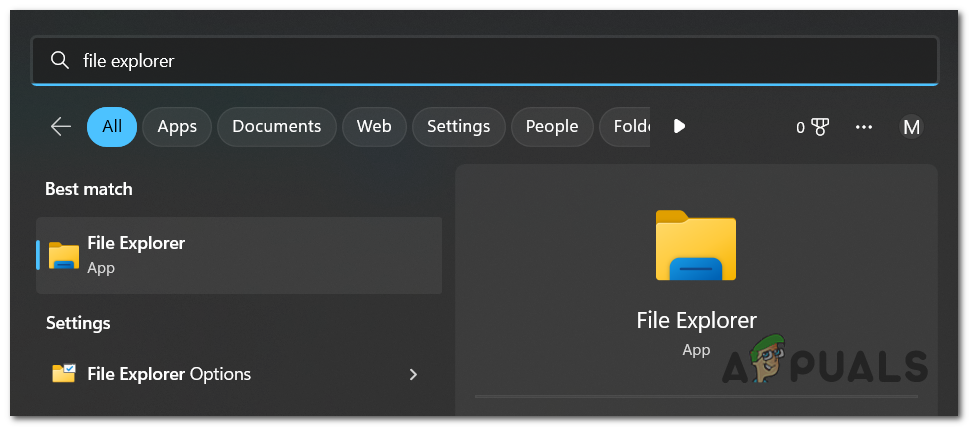Click into the 'file explorer' search field
The width and height of the screenshot is (969, 427).
pyautogui.click(x=484, y=61)
